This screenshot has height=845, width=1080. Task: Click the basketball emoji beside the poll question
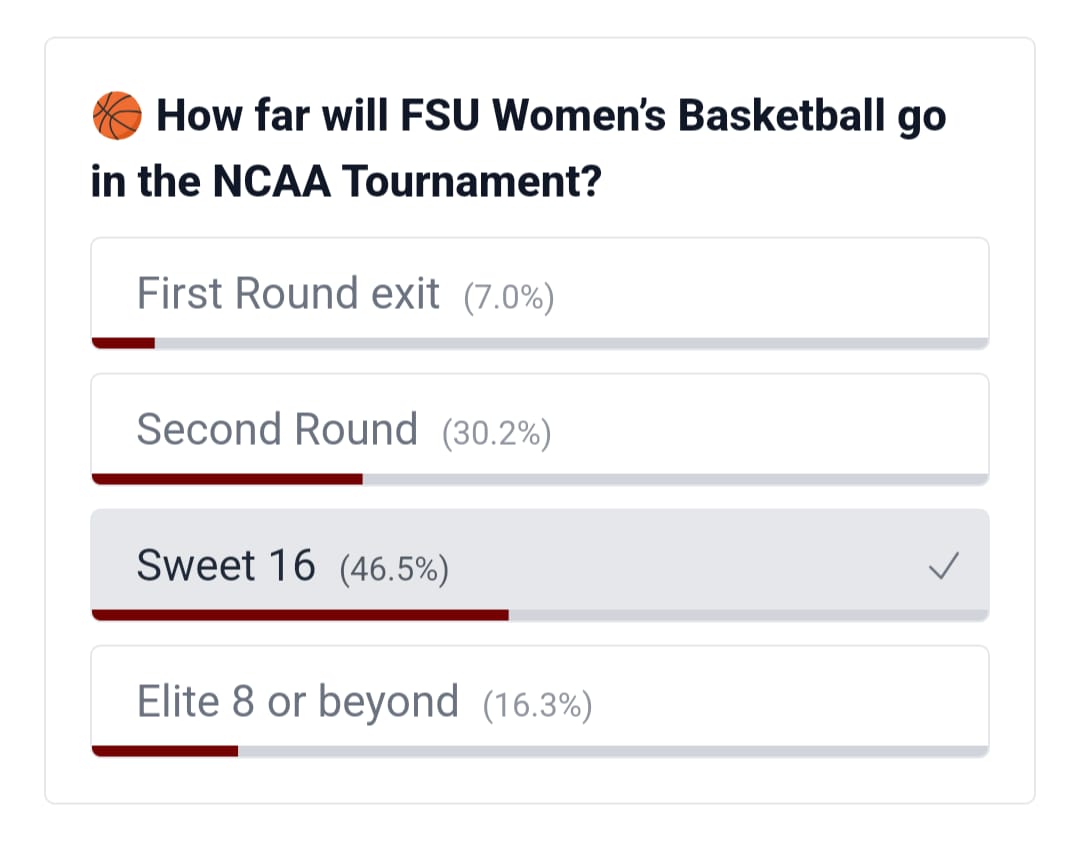click(x=117, y=116)
